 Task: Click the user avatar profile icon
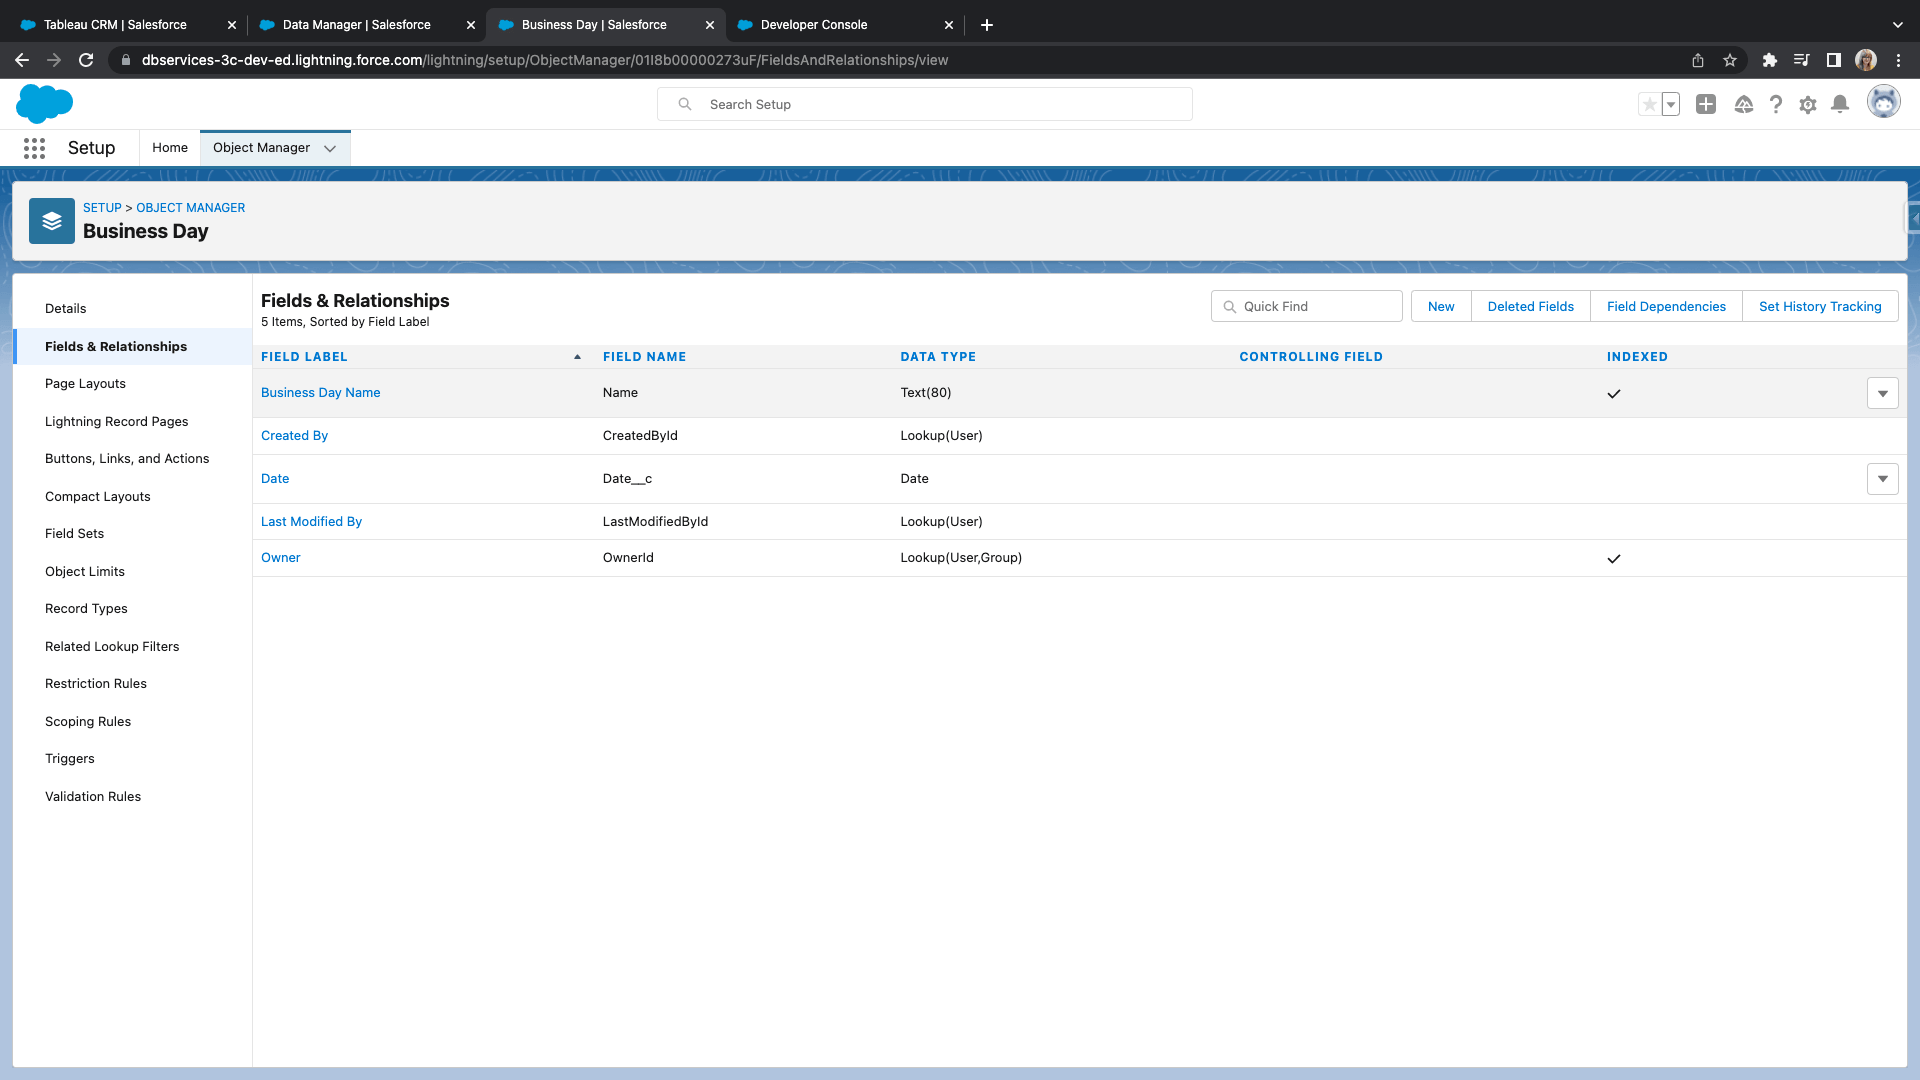[1883, 102]
